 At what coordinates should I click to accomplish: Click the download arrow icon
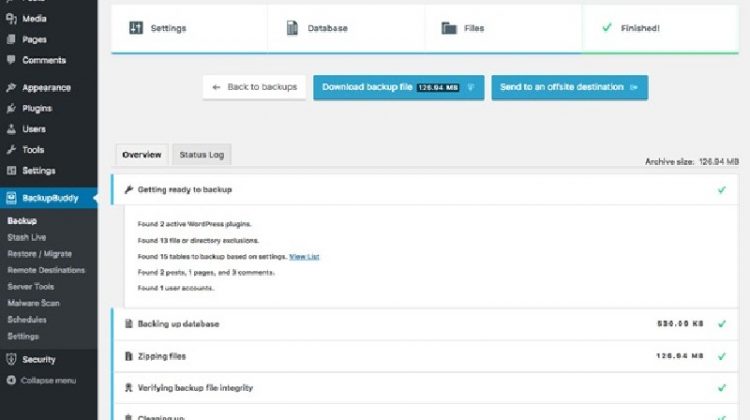click(x=471, y=87)
